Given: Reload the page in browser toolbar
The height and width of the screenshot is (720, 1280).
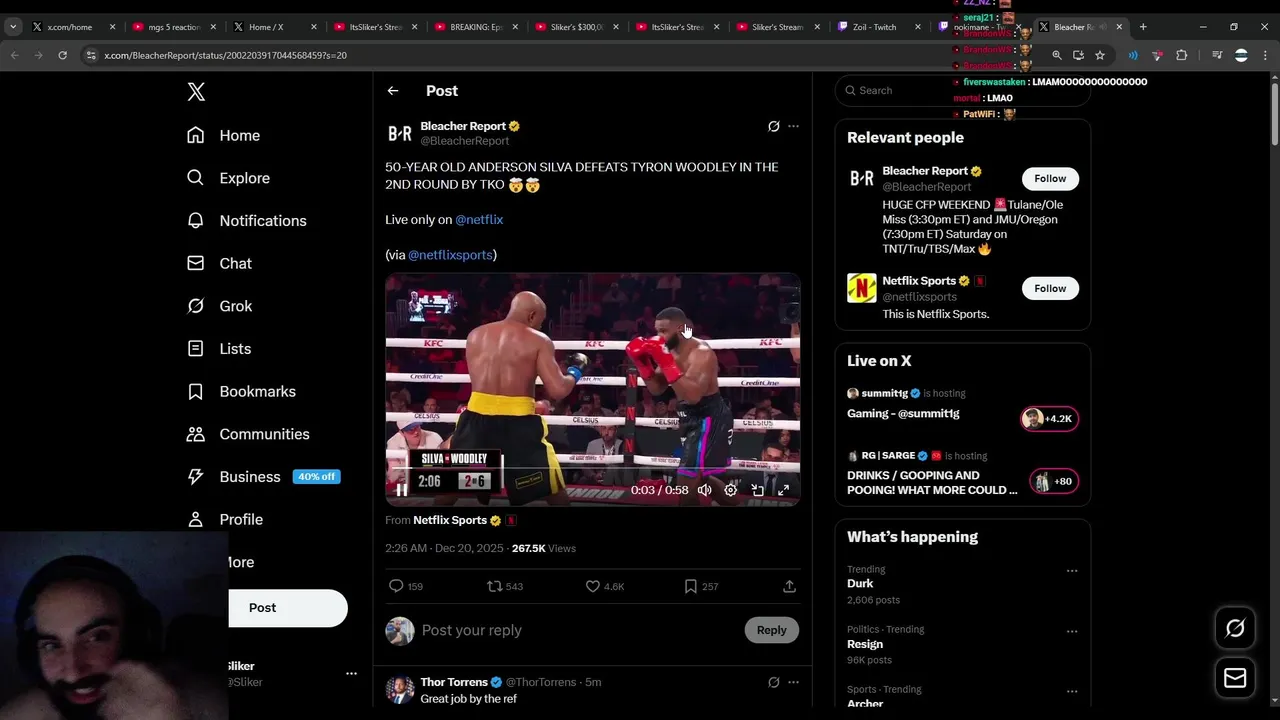Looking at the screenshot, I should 62,55.
